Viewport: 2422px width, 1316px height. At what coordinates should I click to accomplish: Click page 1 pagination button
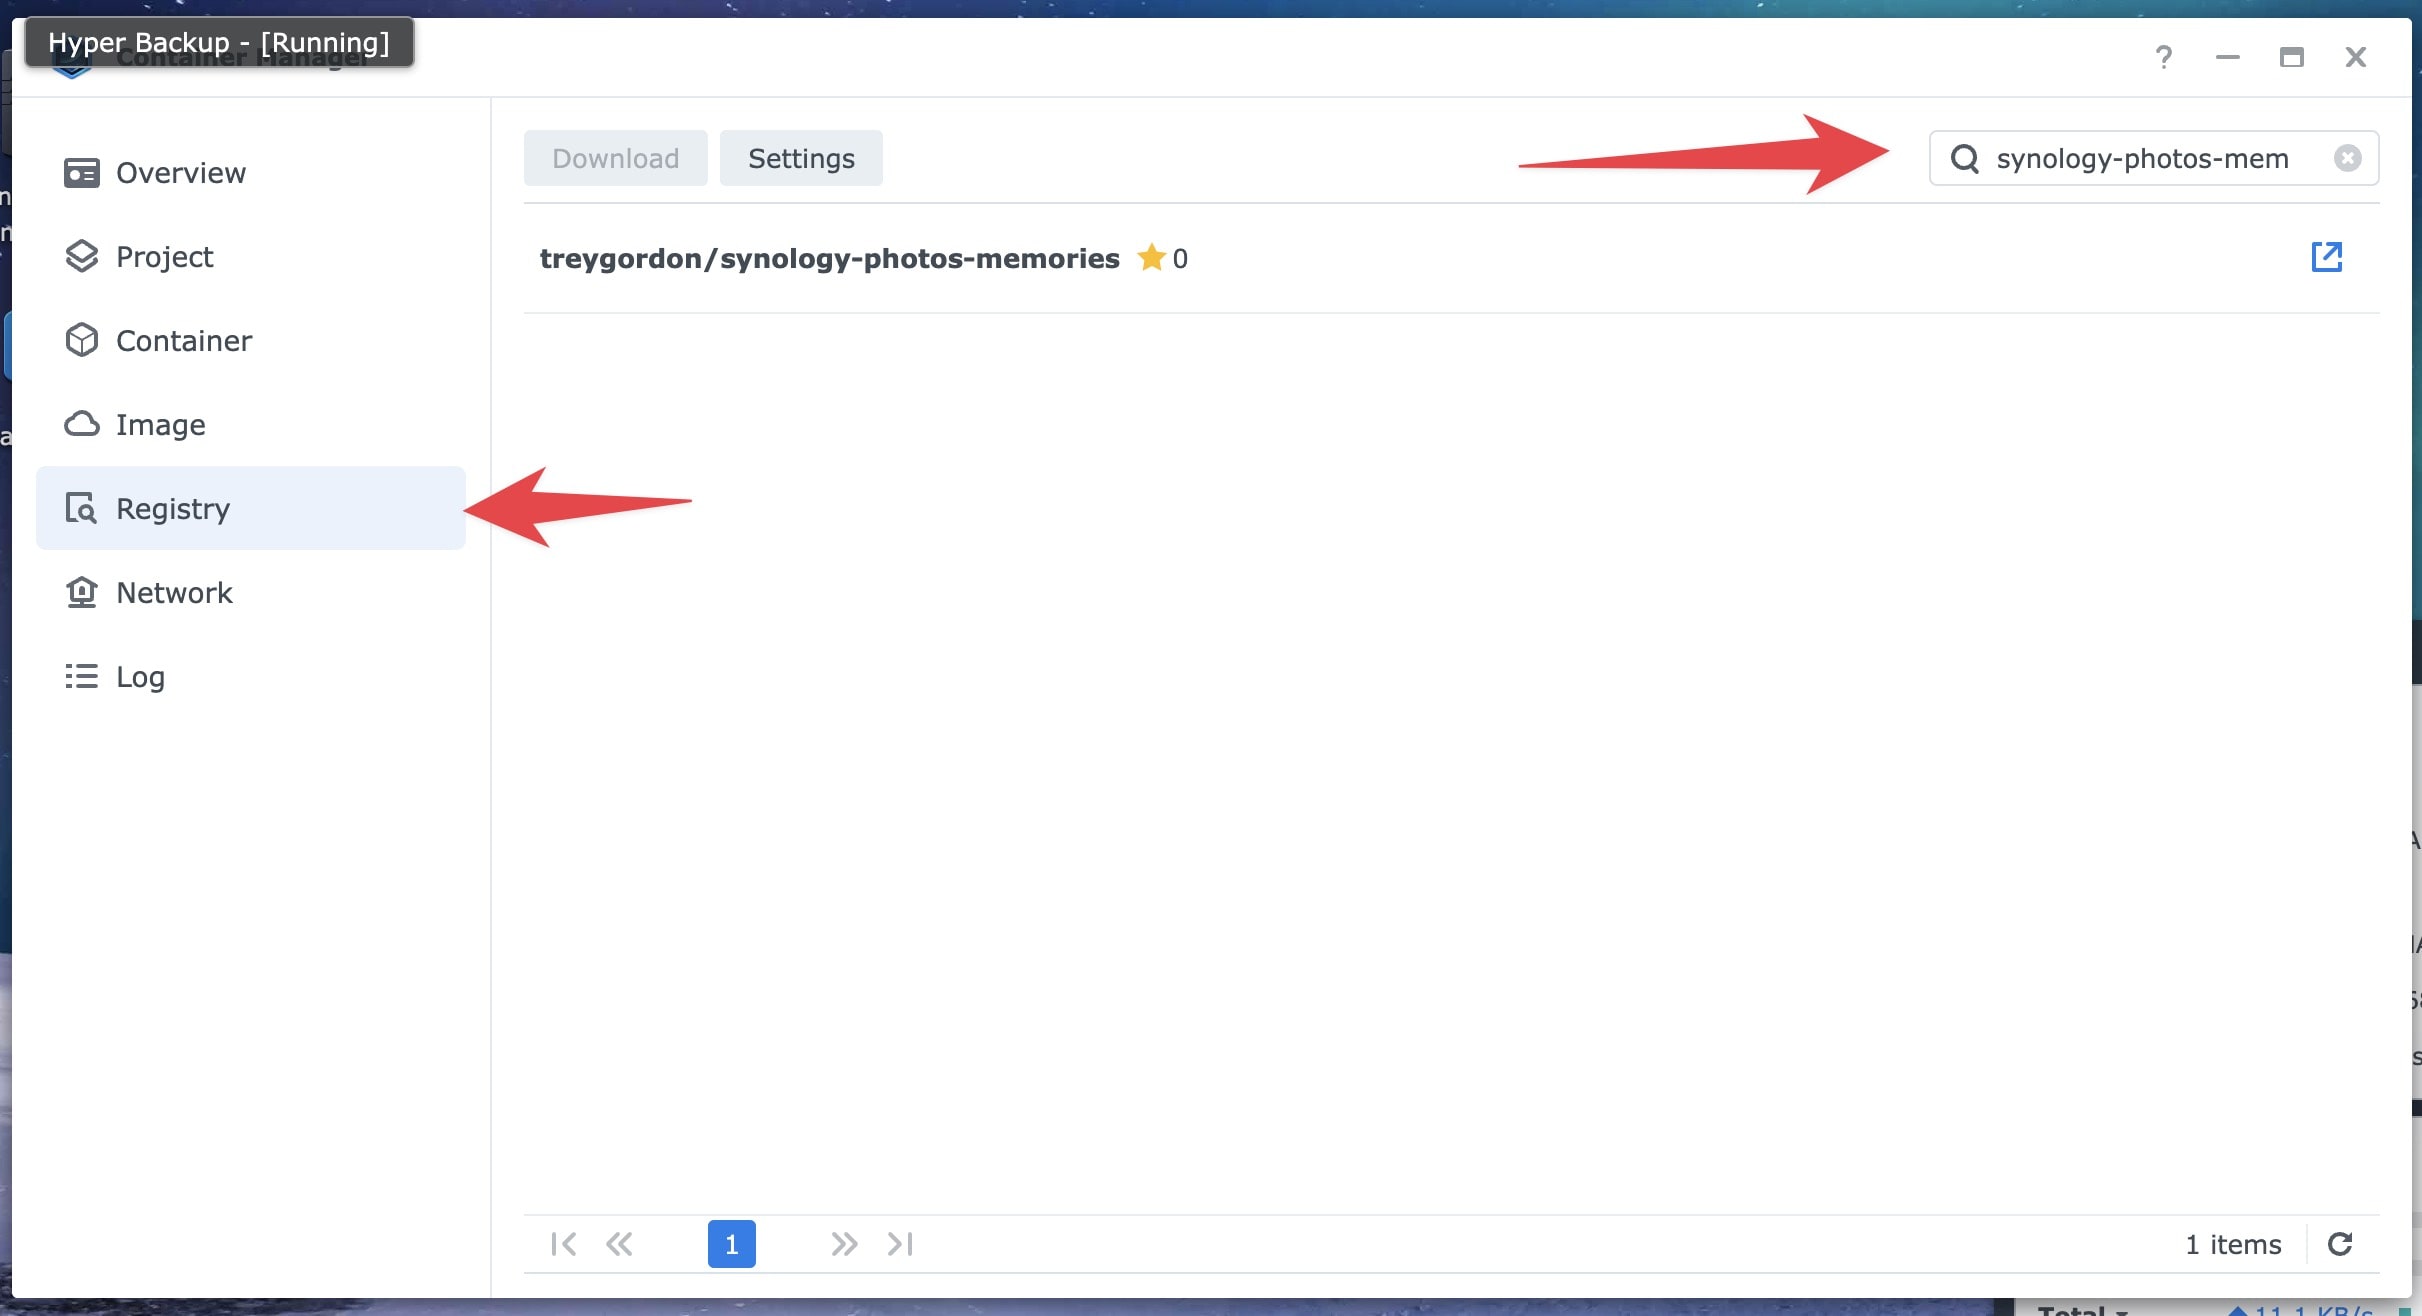click(732, 1243)
